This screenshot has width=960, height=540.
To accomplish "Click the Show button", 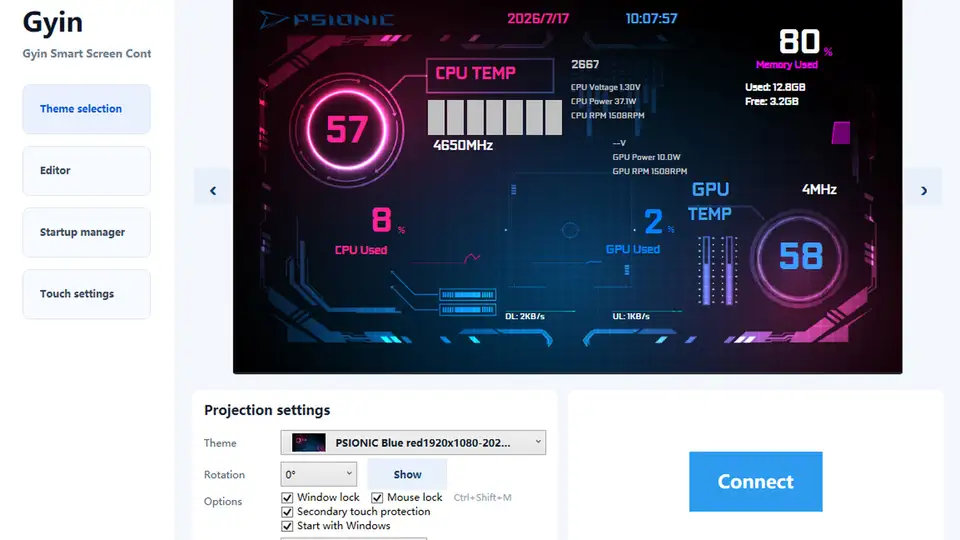I will pos(407,474).
